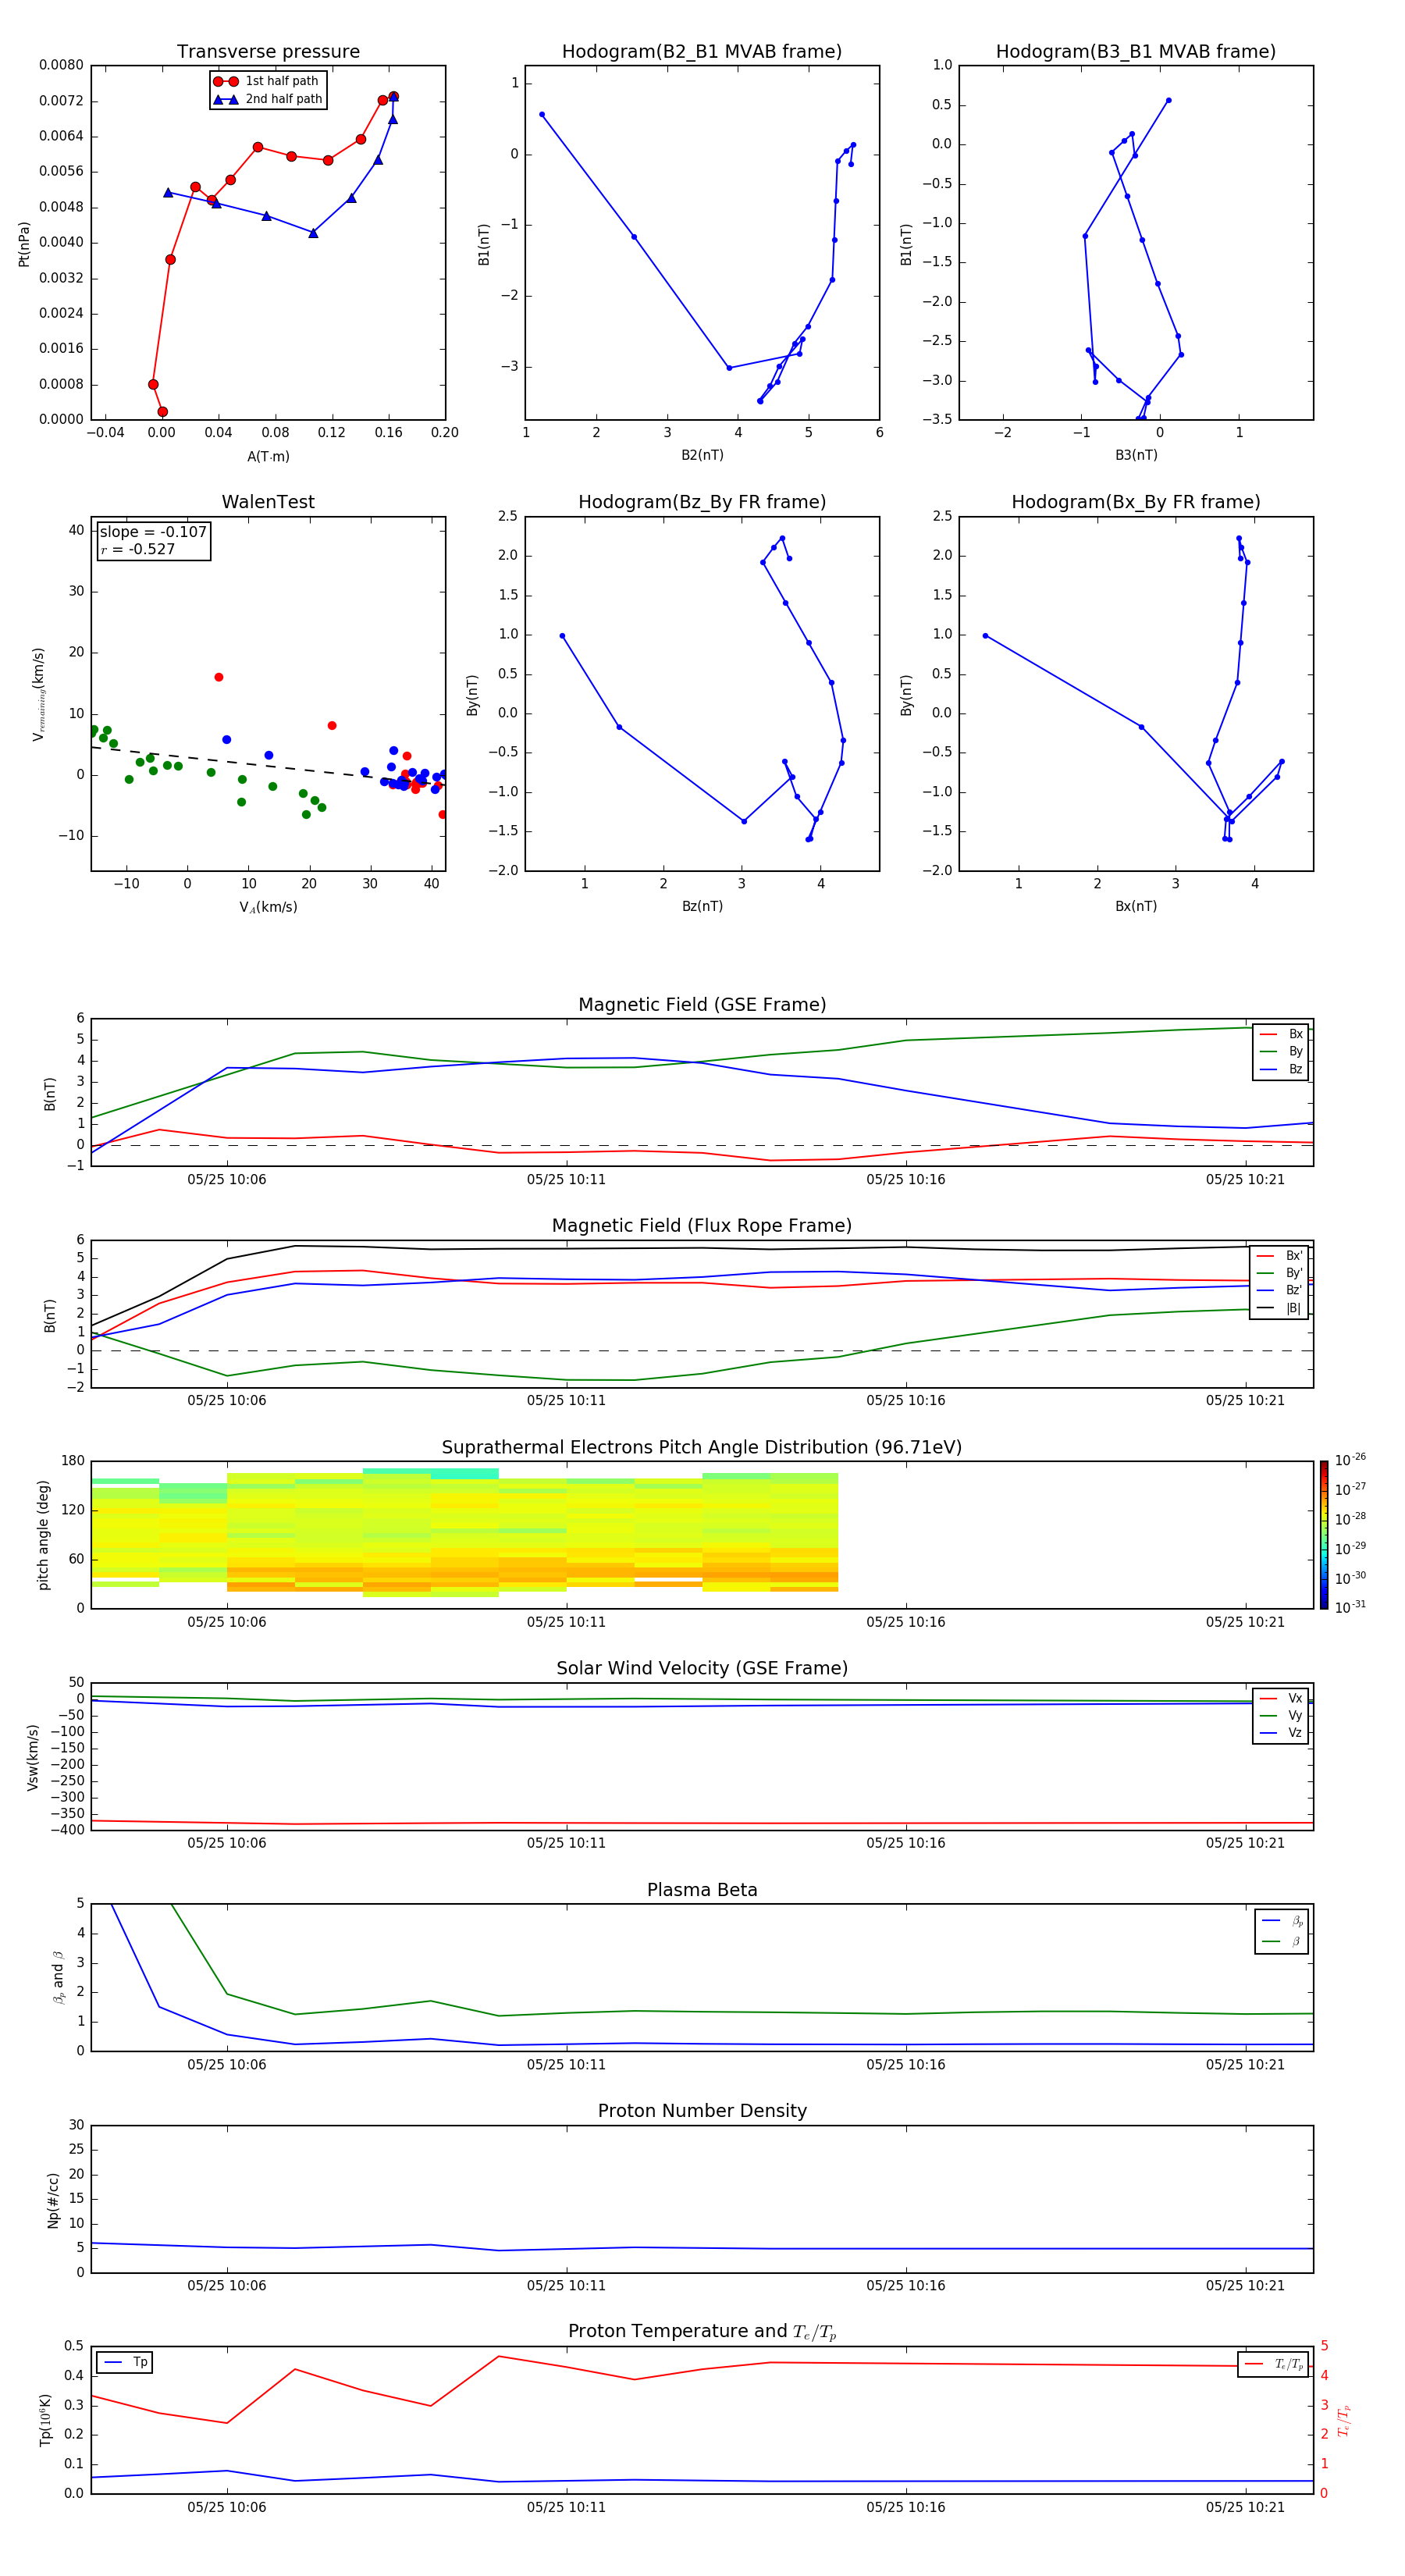Click the '1st half path' legend entry
Screen dimensions: 1405x2576
pyautogui.click(x=267, y=81)
